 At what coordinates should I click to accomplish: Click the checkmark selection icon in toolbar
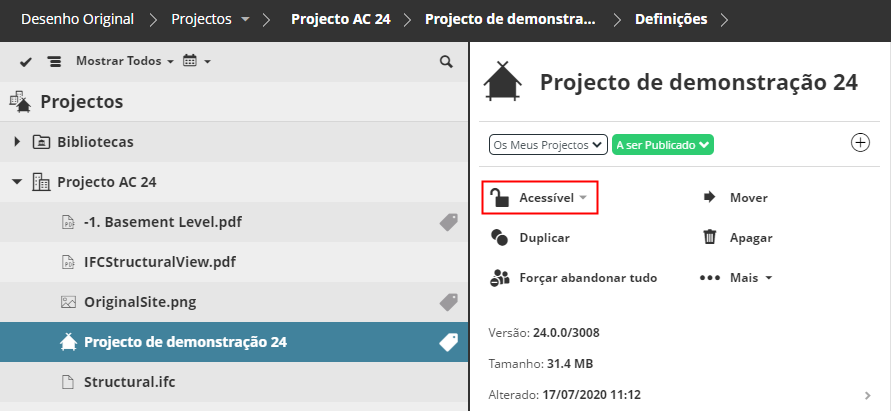(x=26, y=62)
